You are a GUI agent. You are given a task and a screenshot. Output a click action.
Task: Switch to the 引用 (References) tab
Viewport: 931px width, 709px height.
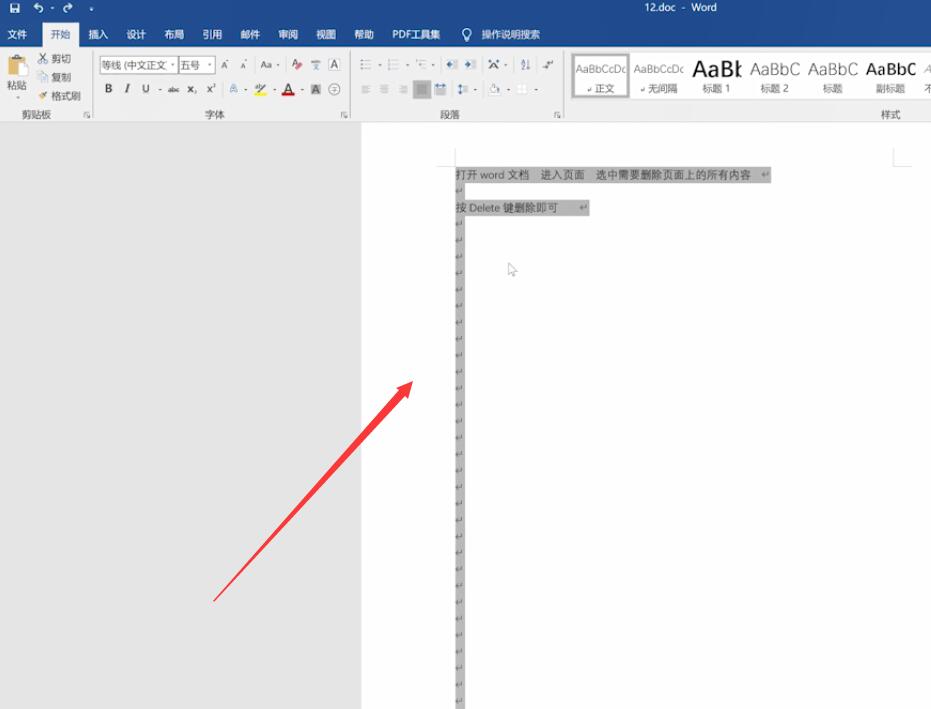(212, 34)
